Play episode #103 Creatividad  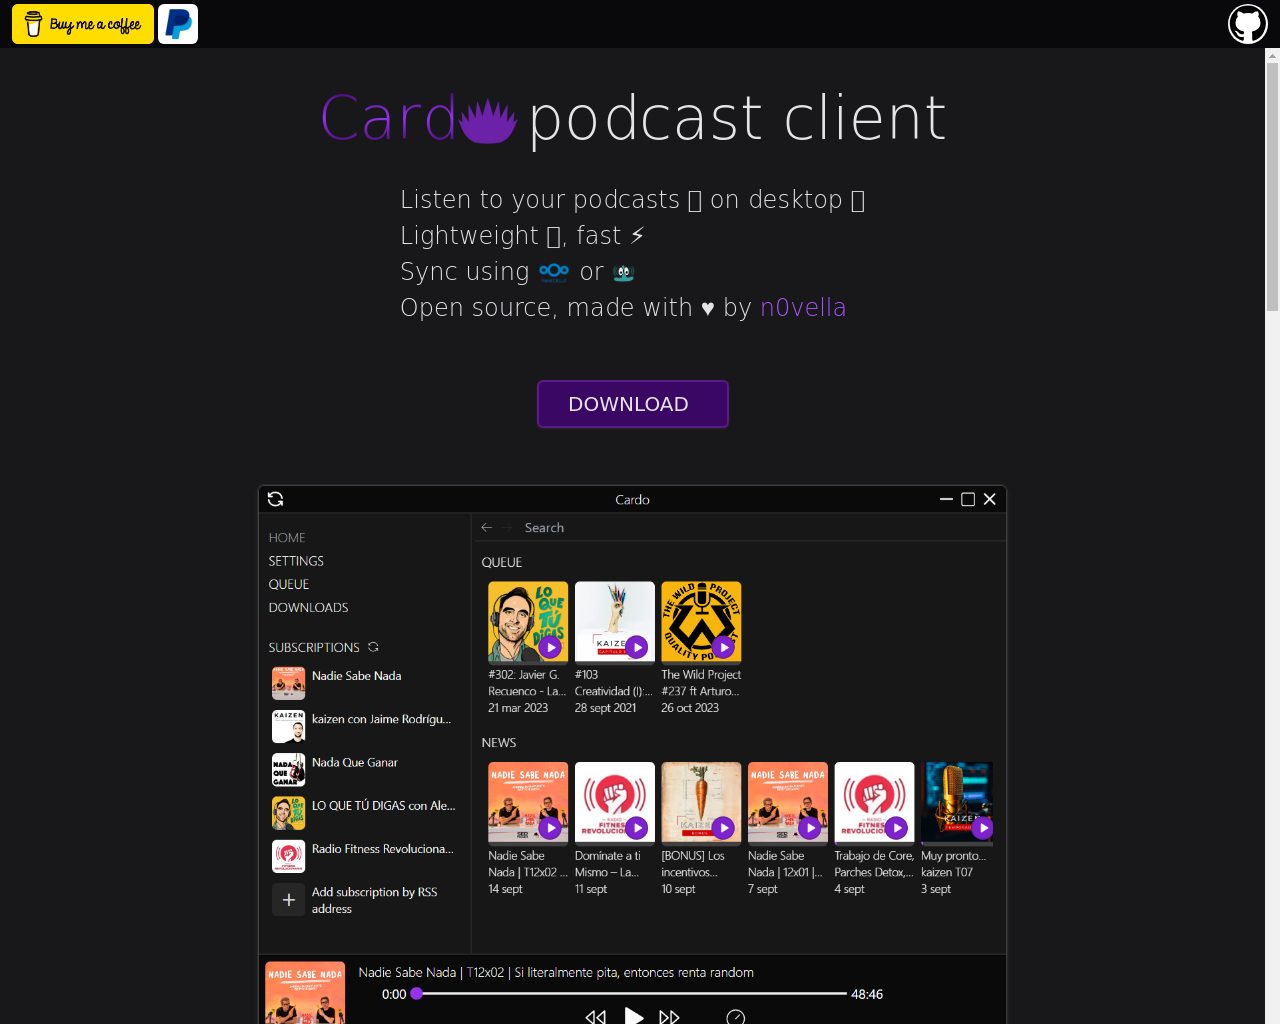[x=637, y=647]
